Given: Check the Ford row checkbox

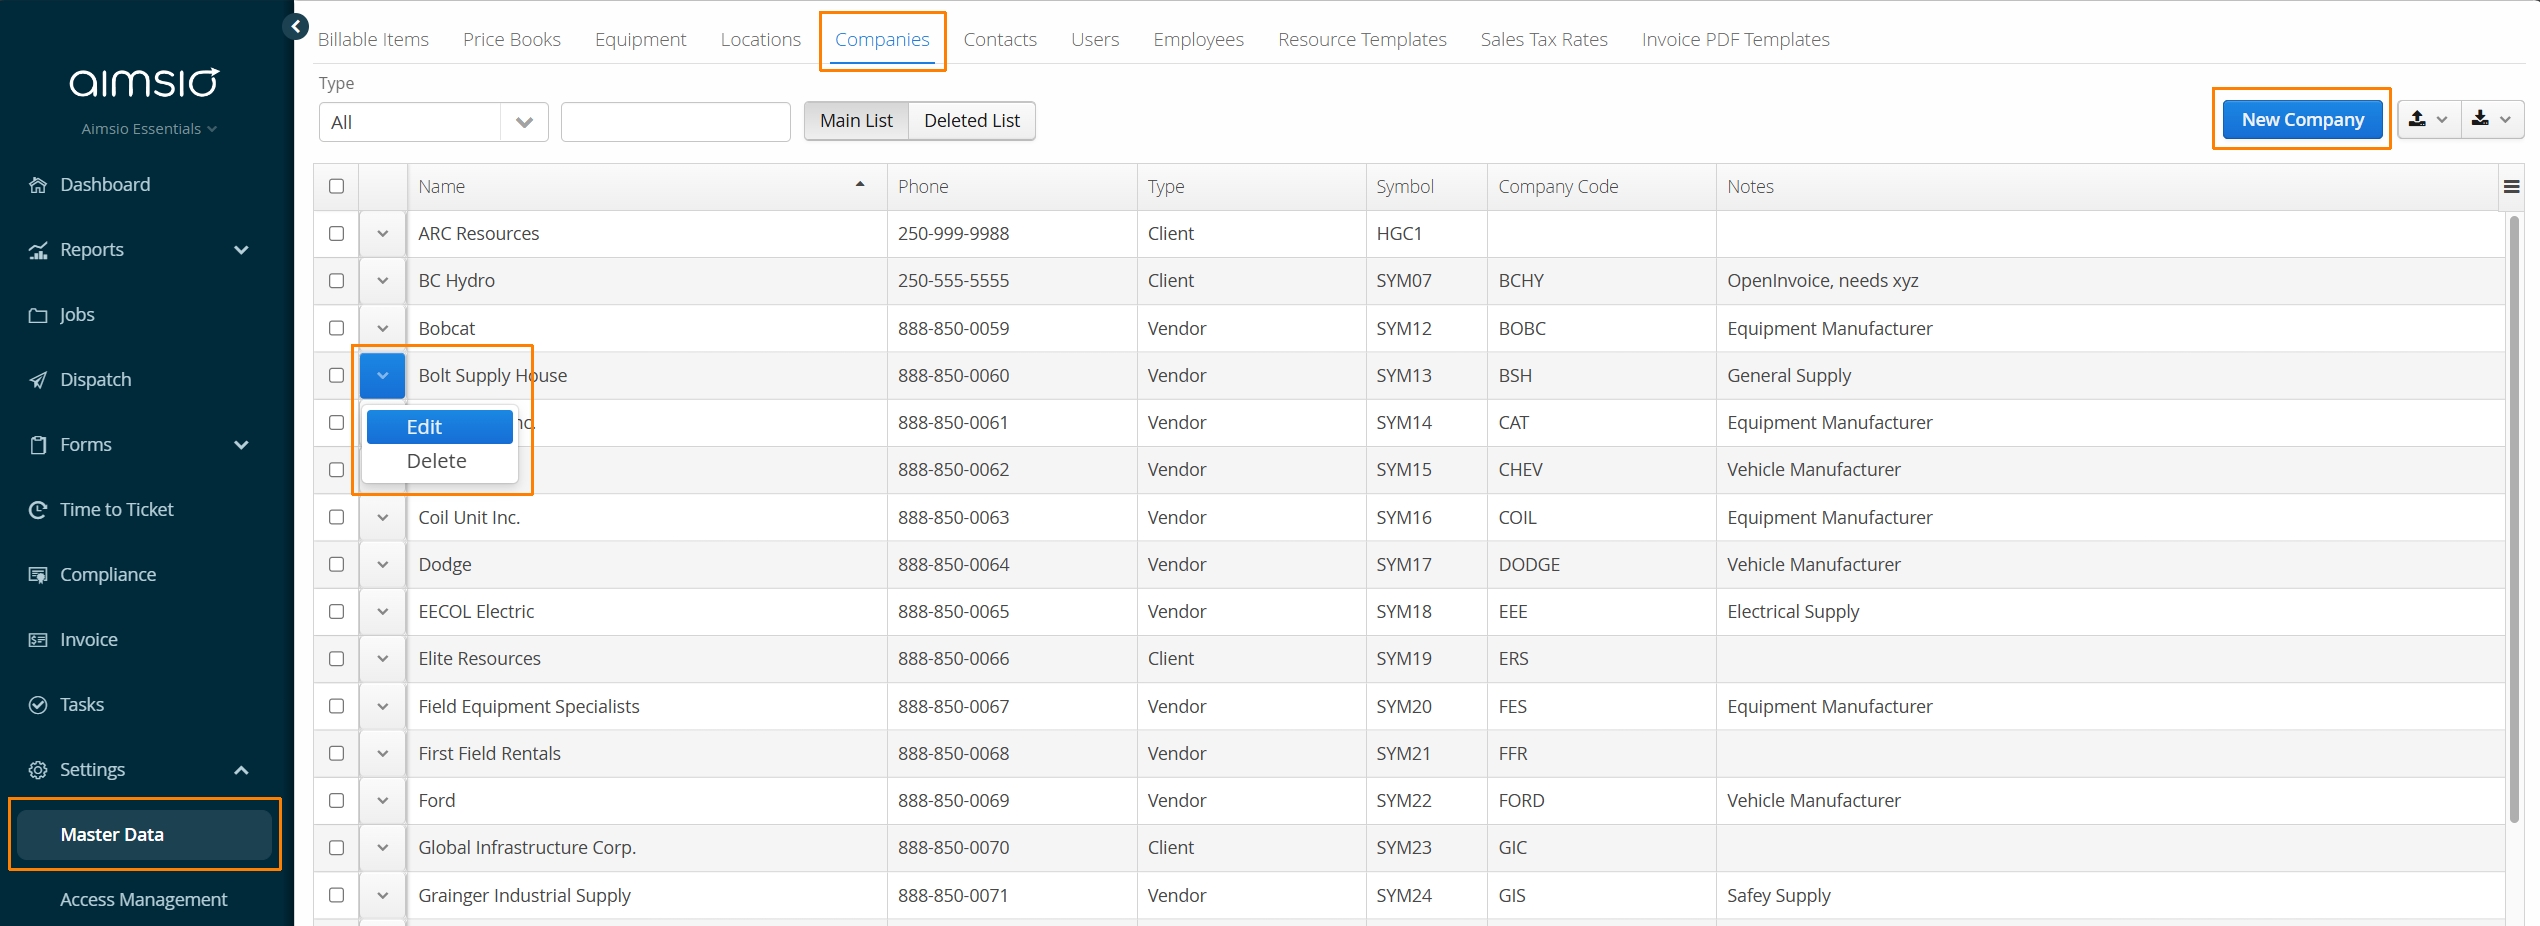Looking at the screenshot, I should coord(336,800).
